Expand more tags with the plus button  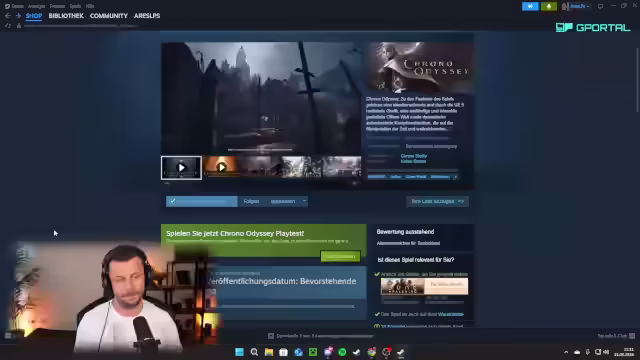(456, 177)
